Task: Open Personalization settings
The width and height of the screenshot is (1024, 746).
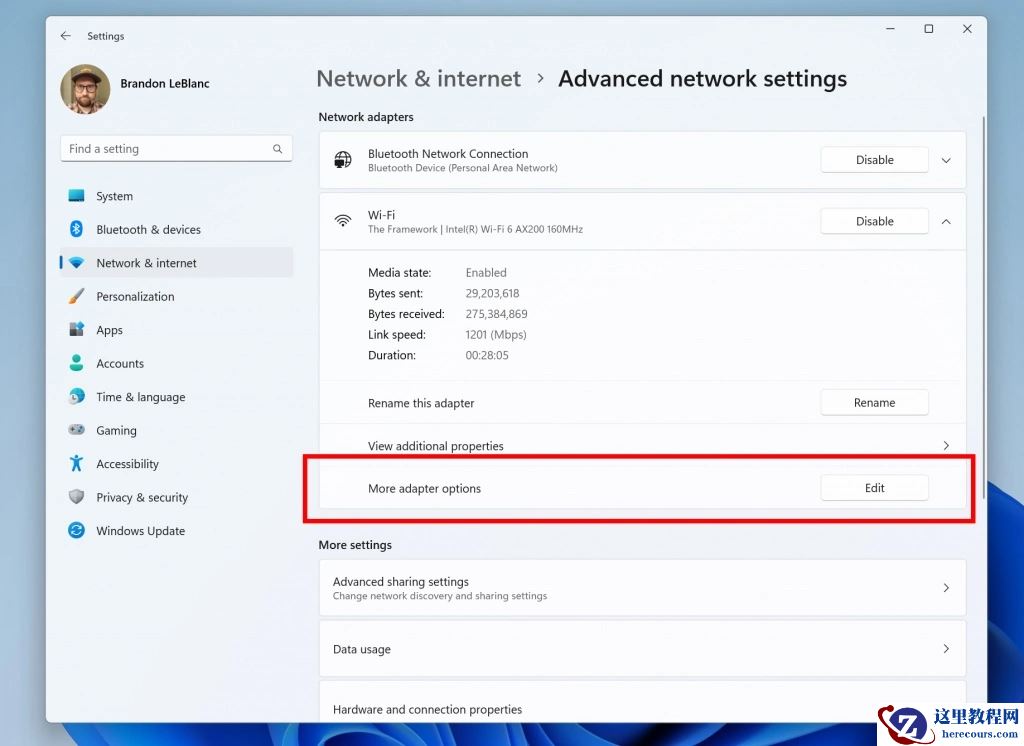Action: point(135,296)
